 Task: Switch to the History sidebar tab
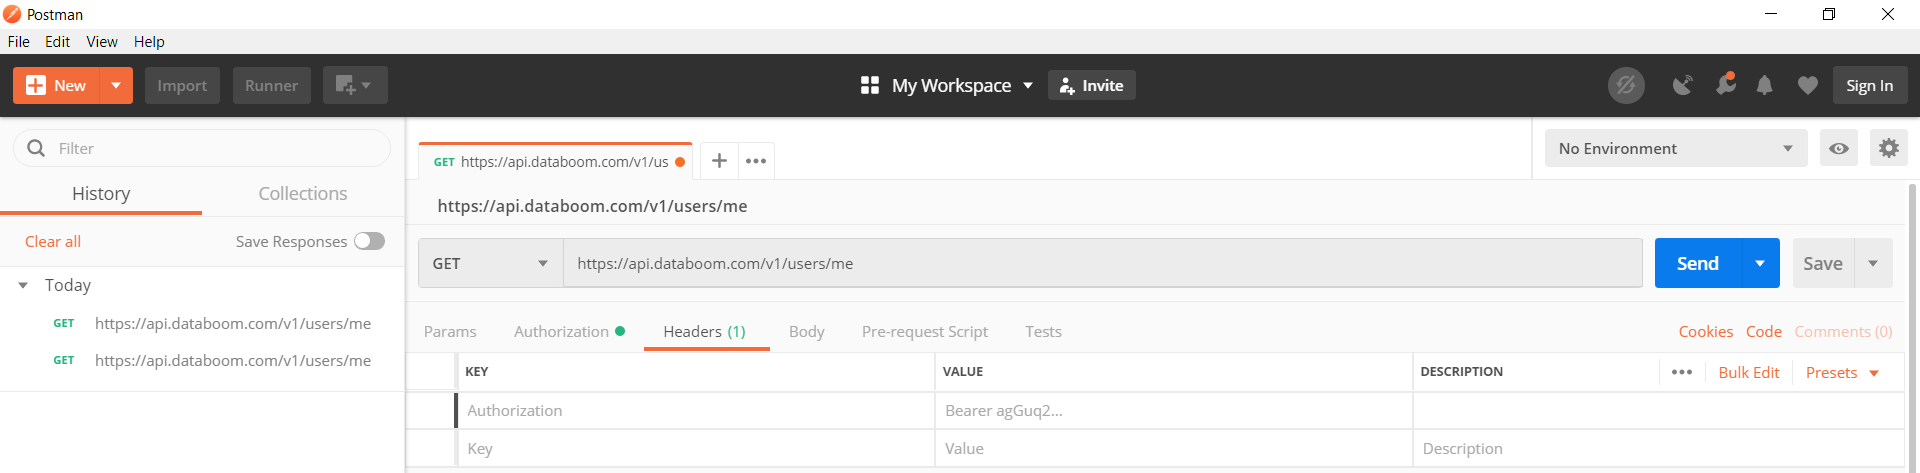point(101,194)
